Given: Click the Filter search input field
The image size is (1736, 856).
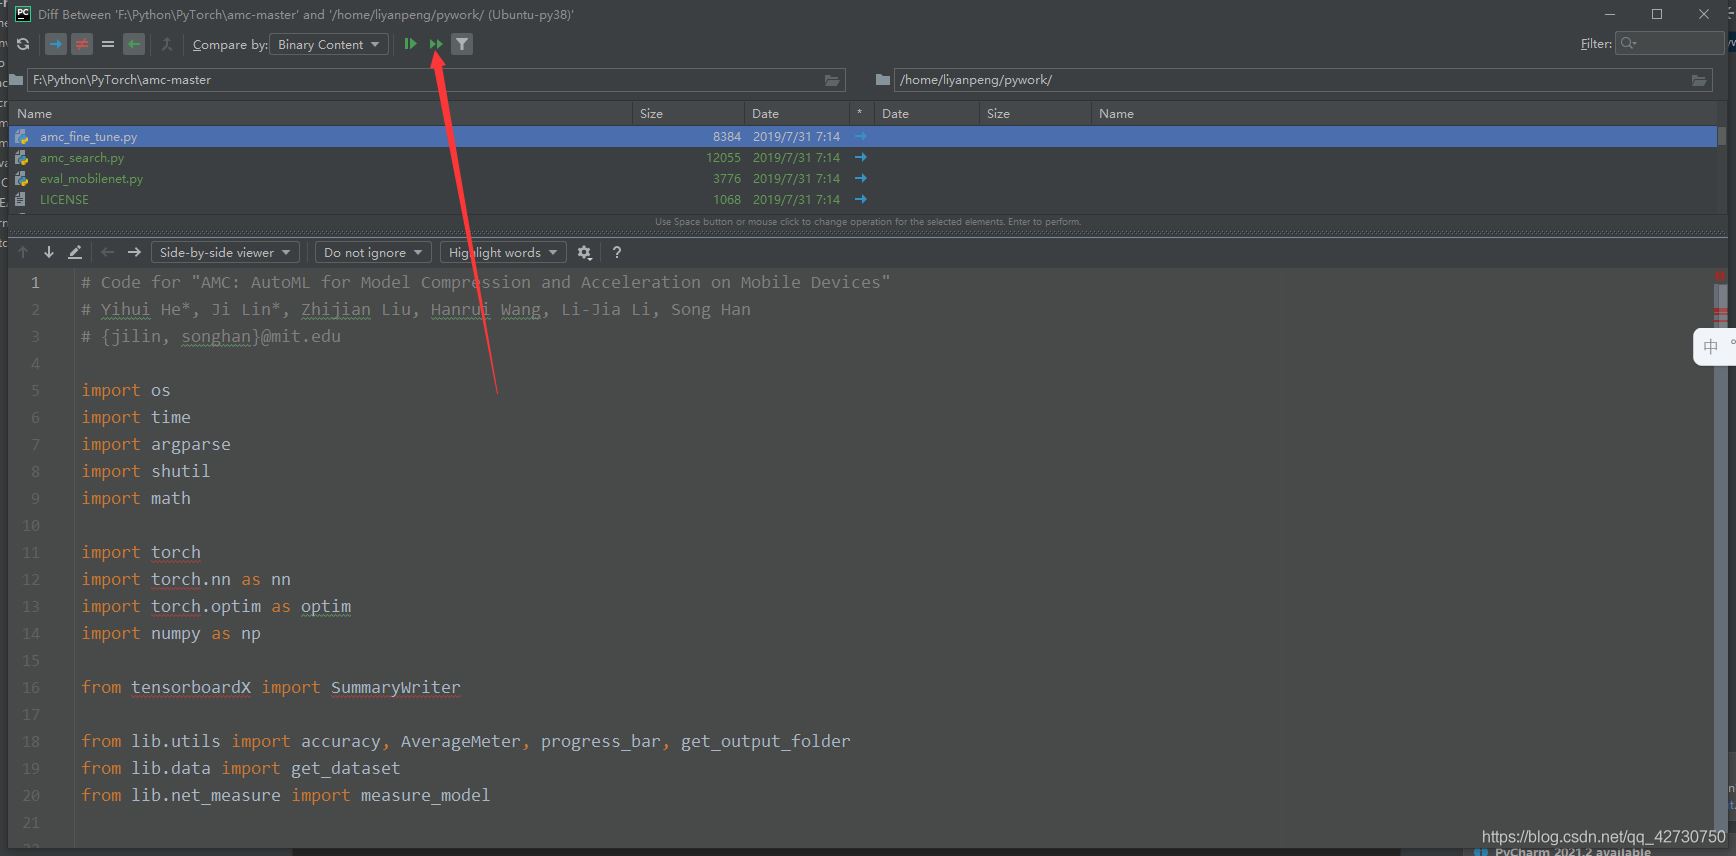Looking at the screenshot, I should pyautogui.click(x=1677, y=43).
